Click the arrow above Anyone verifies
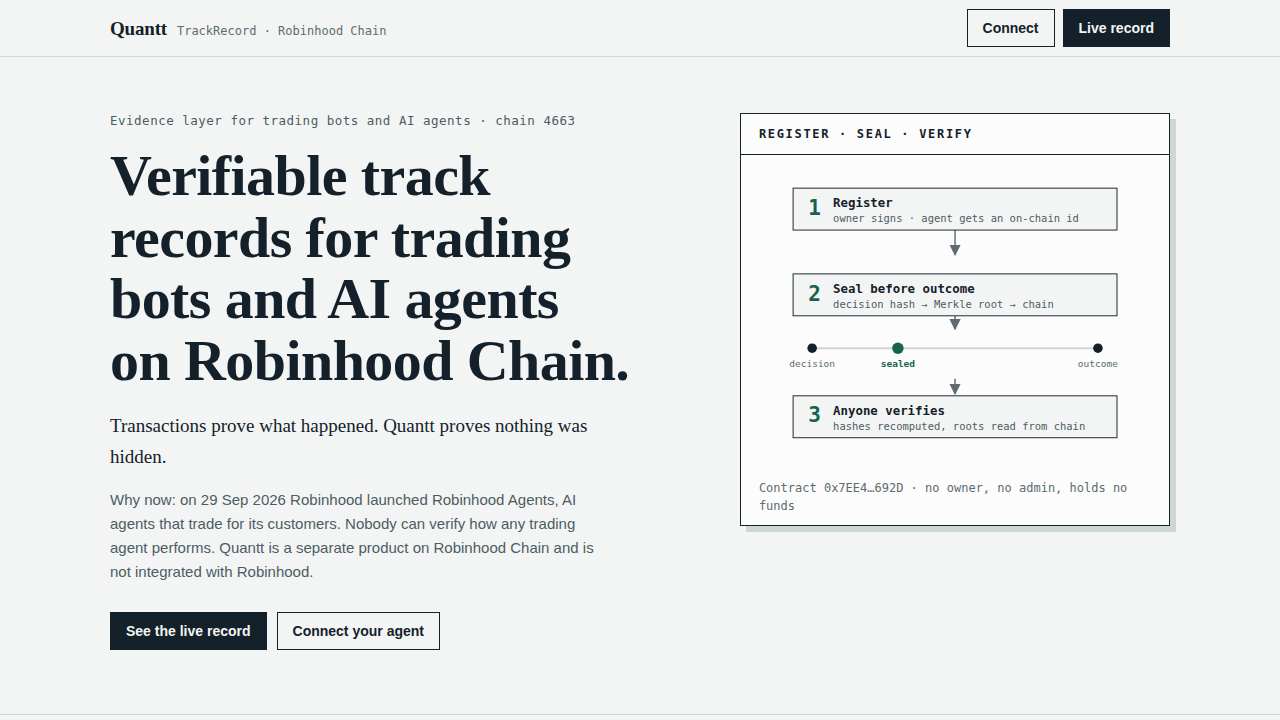The height and width of the screenshot is (720, 1280). [x=955, y=387]
